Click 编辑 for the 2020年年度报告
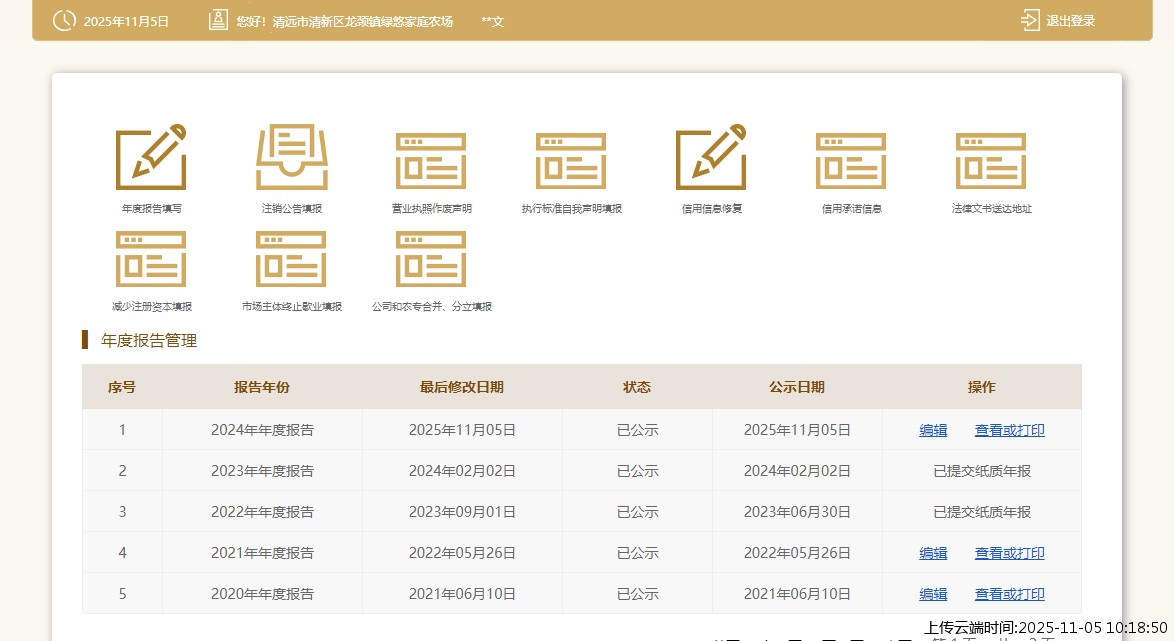 coord(933,594)
